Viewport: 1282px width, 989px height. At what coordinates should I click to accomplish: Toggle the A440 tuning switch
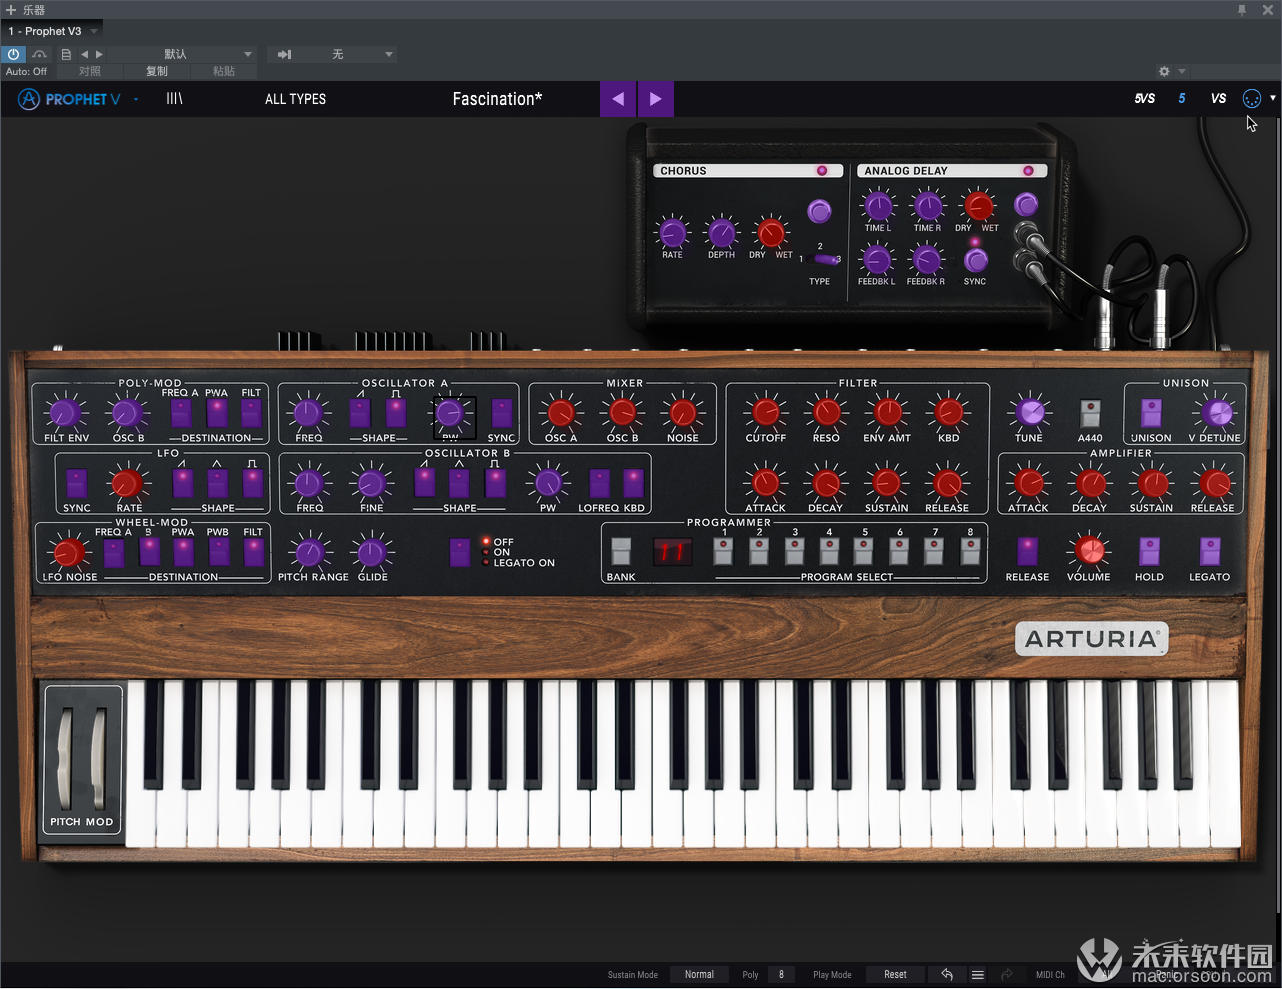(x=1091, y=413)
